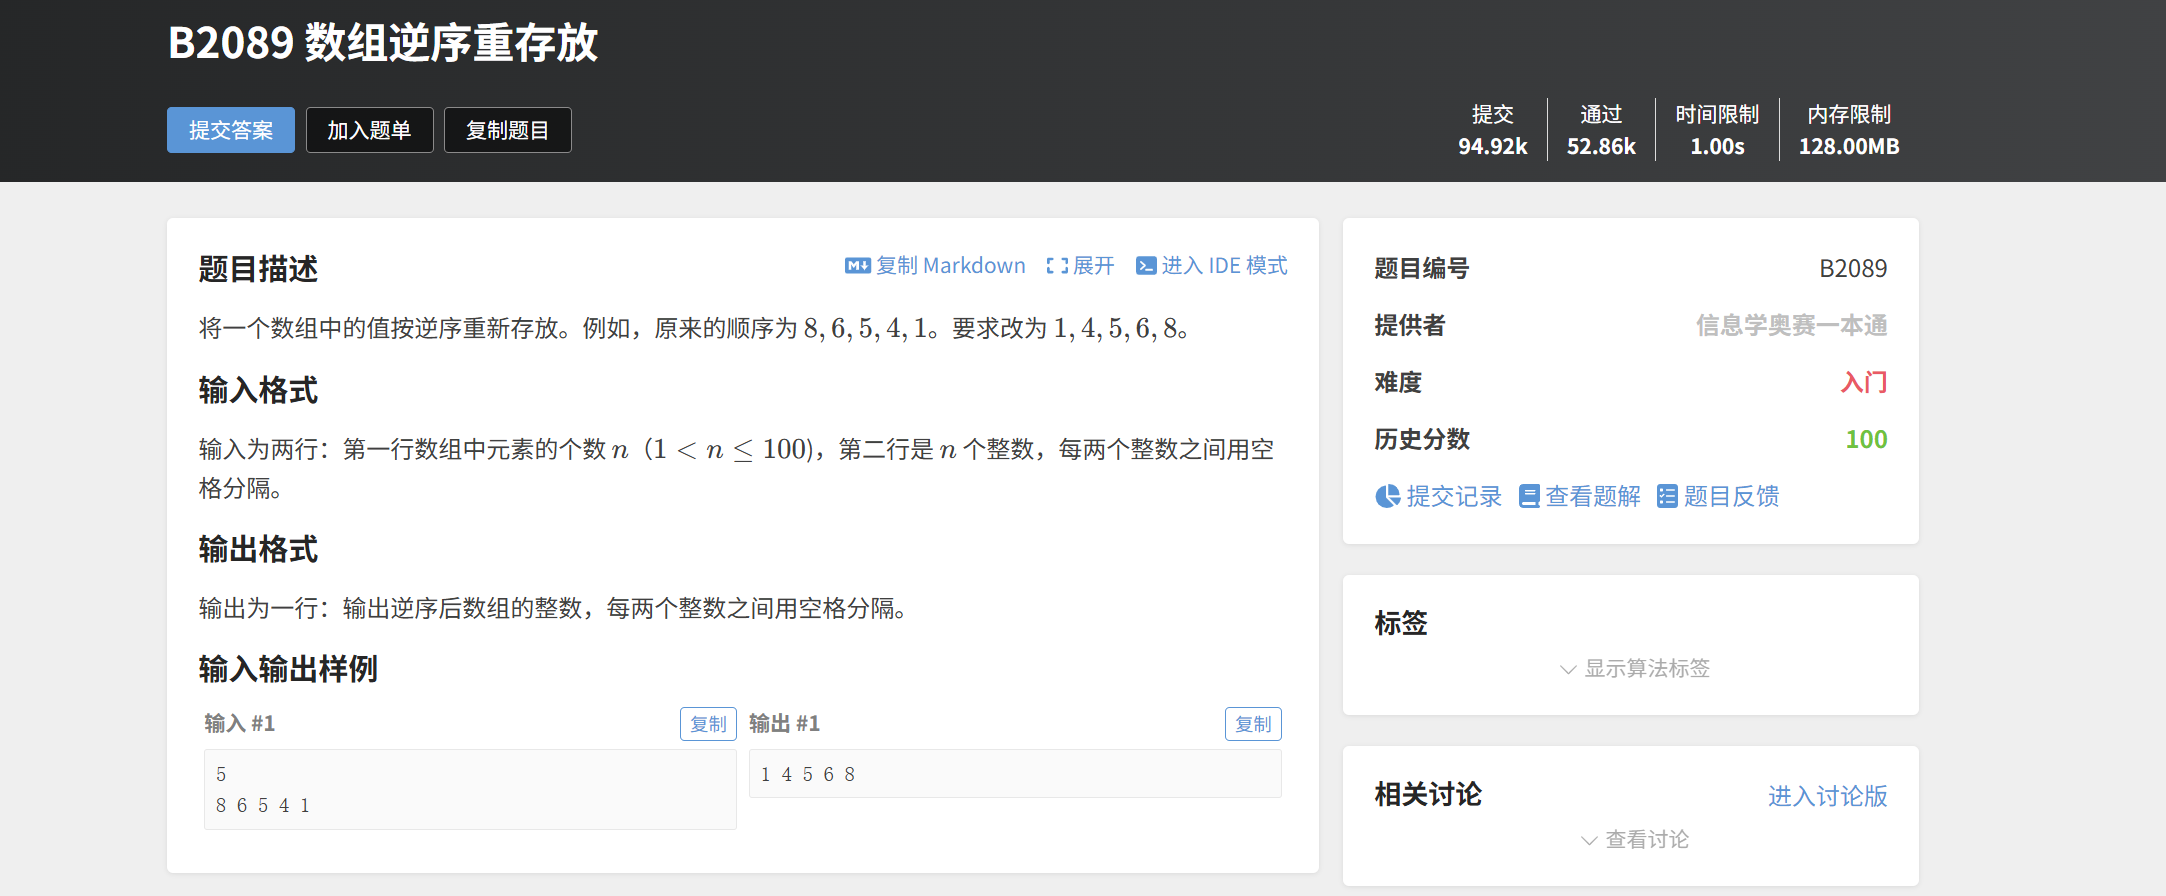The image size is (2166, 896).
Task: Open the 查看题解 link
Action: (x=1593, y=497)
